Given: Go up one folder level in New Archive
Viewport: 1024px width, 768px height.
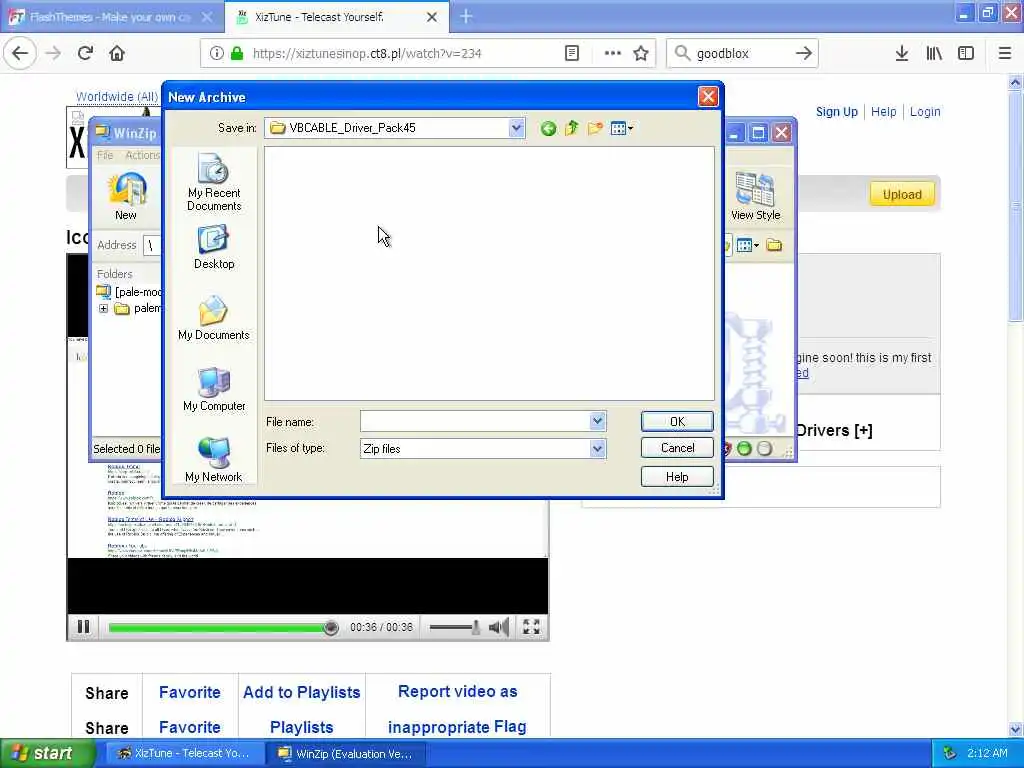Looking at the screenshot, I should pyautogui.click(x=571, y=128).
